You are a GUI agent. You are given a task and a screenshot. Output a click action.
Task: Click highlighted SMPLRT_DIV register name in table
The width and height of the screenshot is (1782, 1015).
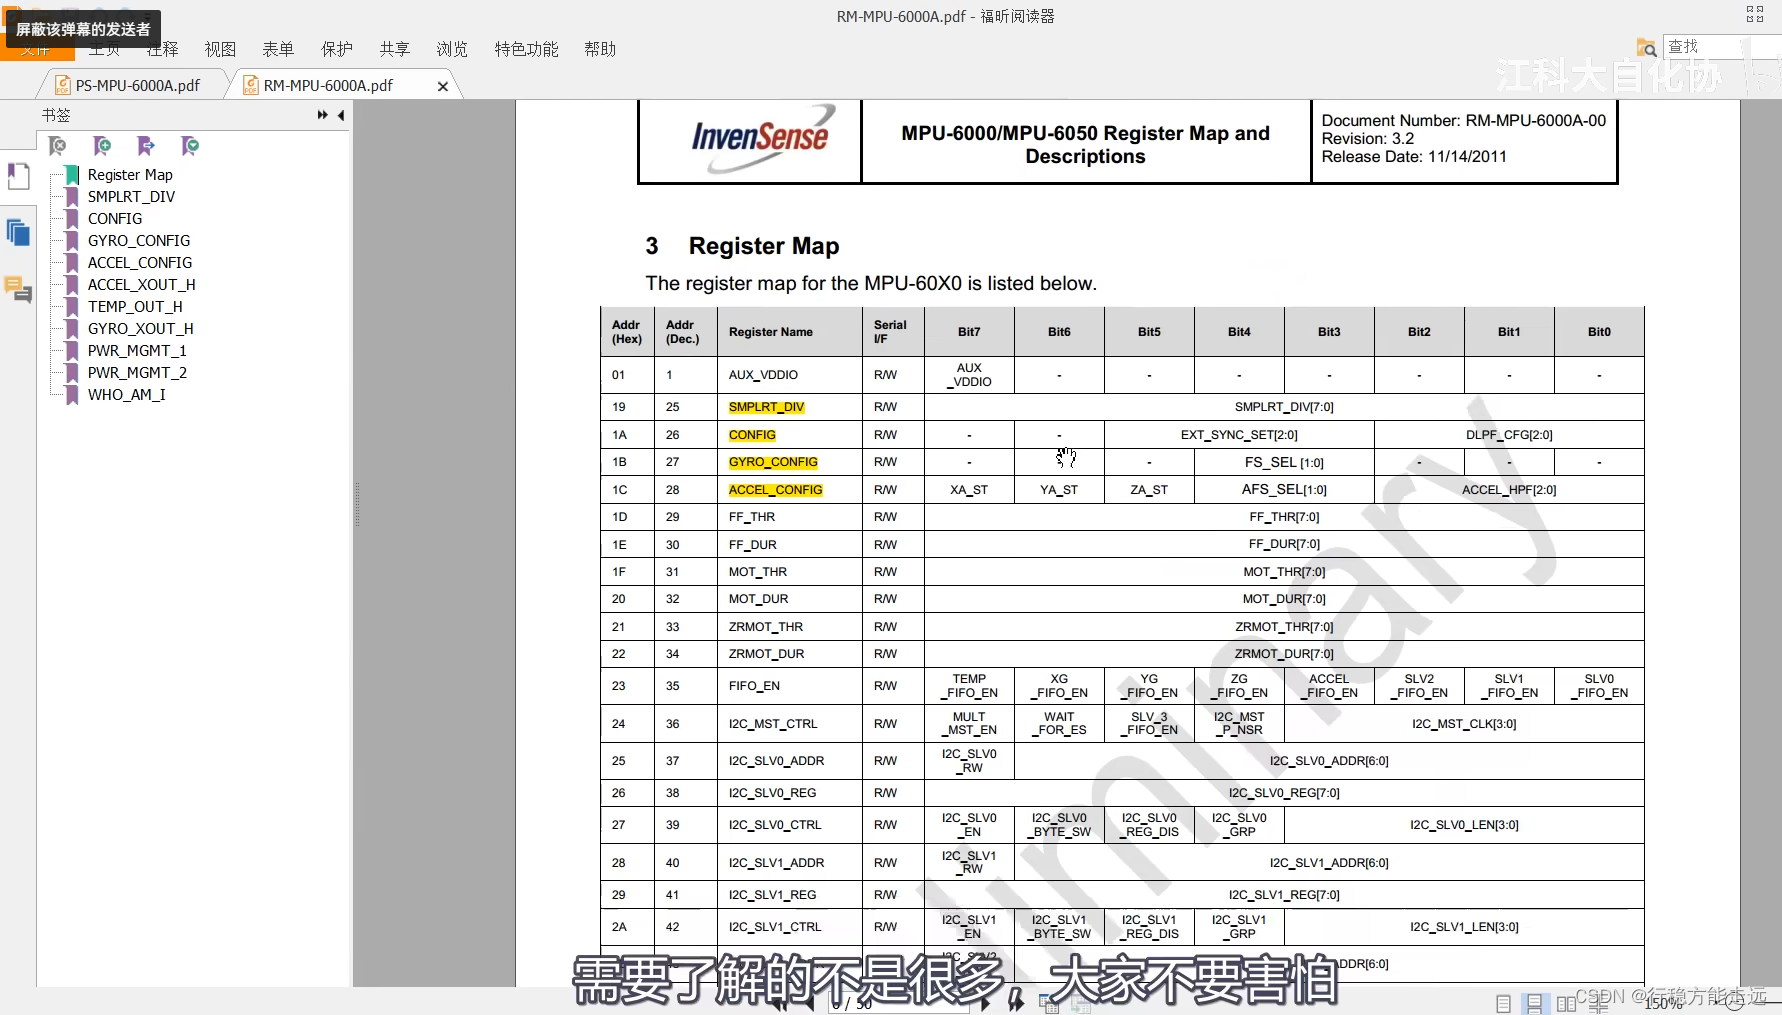[x=766, y=407]
